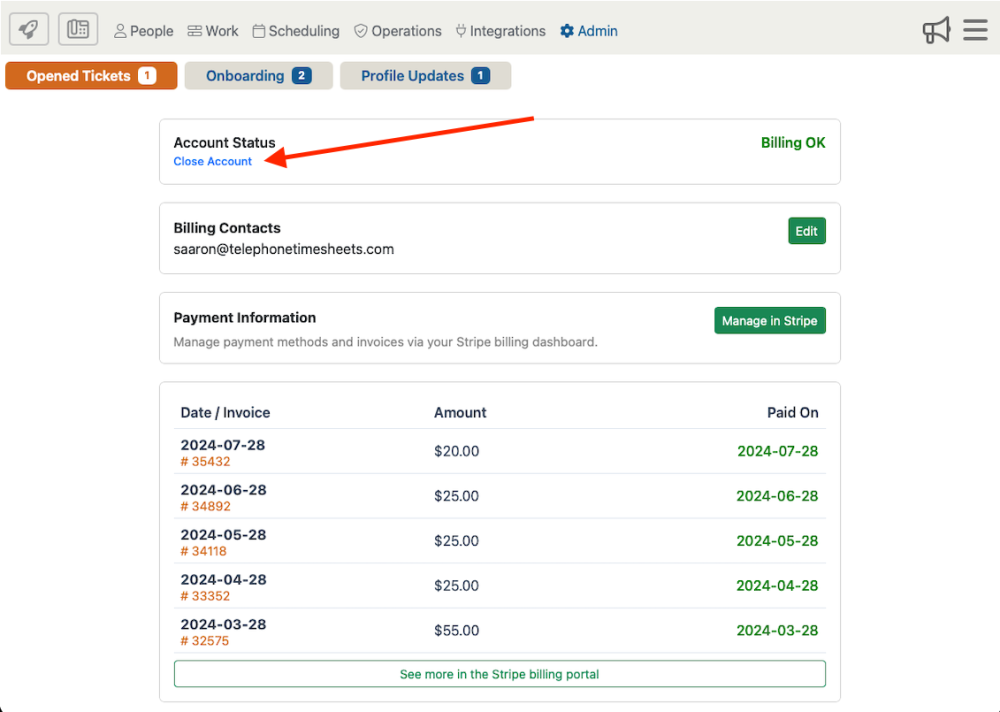Open the hamburger menu icon
Viewport: 1000px width, 712px height.
pos(975,30)
